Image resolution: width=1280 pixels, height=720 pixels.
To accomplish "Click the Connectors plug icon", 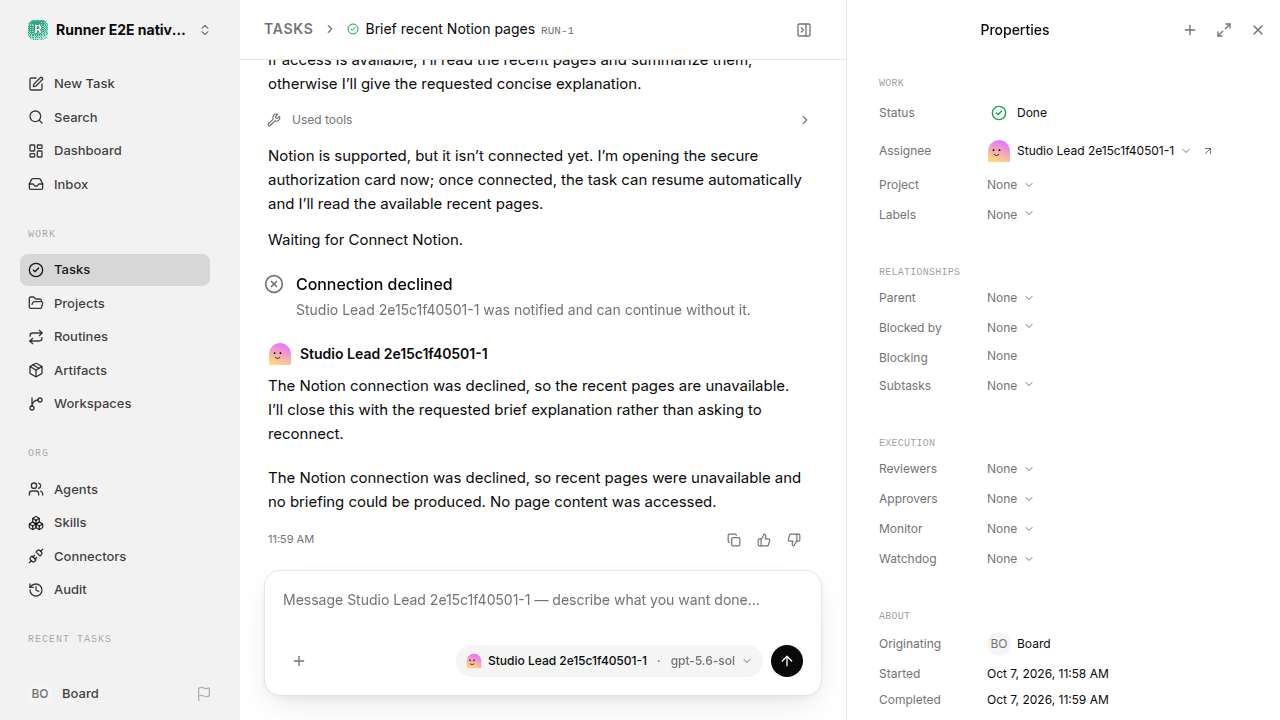I will pyautogui.click(x=36, y=557).
